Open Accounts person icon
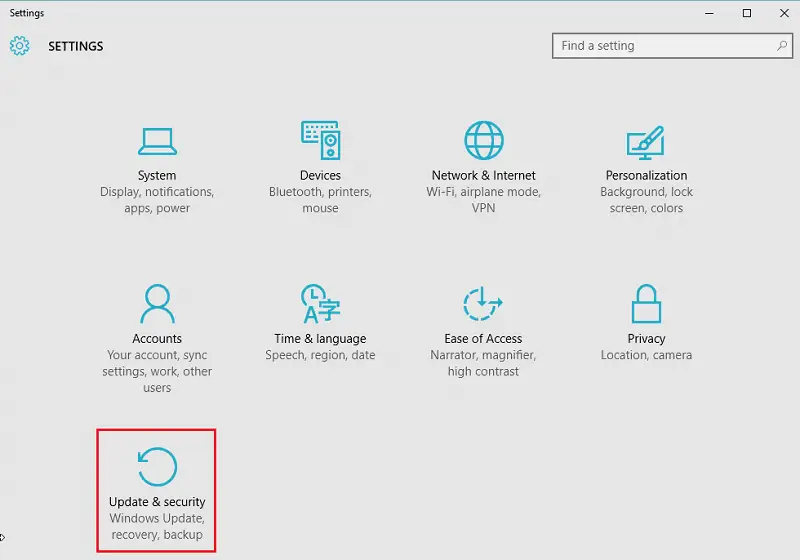Screen dimensions: 800x560 pyautogui.click(x=157, y=303)
